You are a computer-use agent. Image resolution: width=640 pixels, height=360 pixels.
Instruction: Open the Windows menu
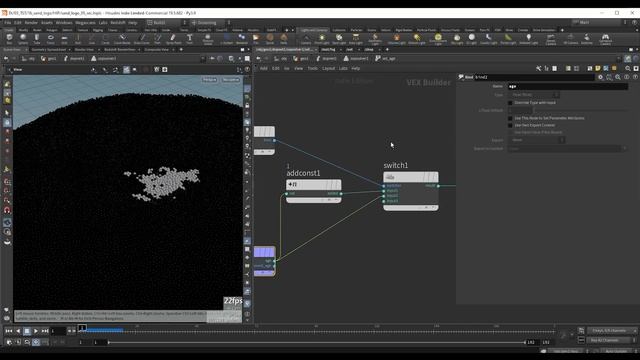click(64, 23)
